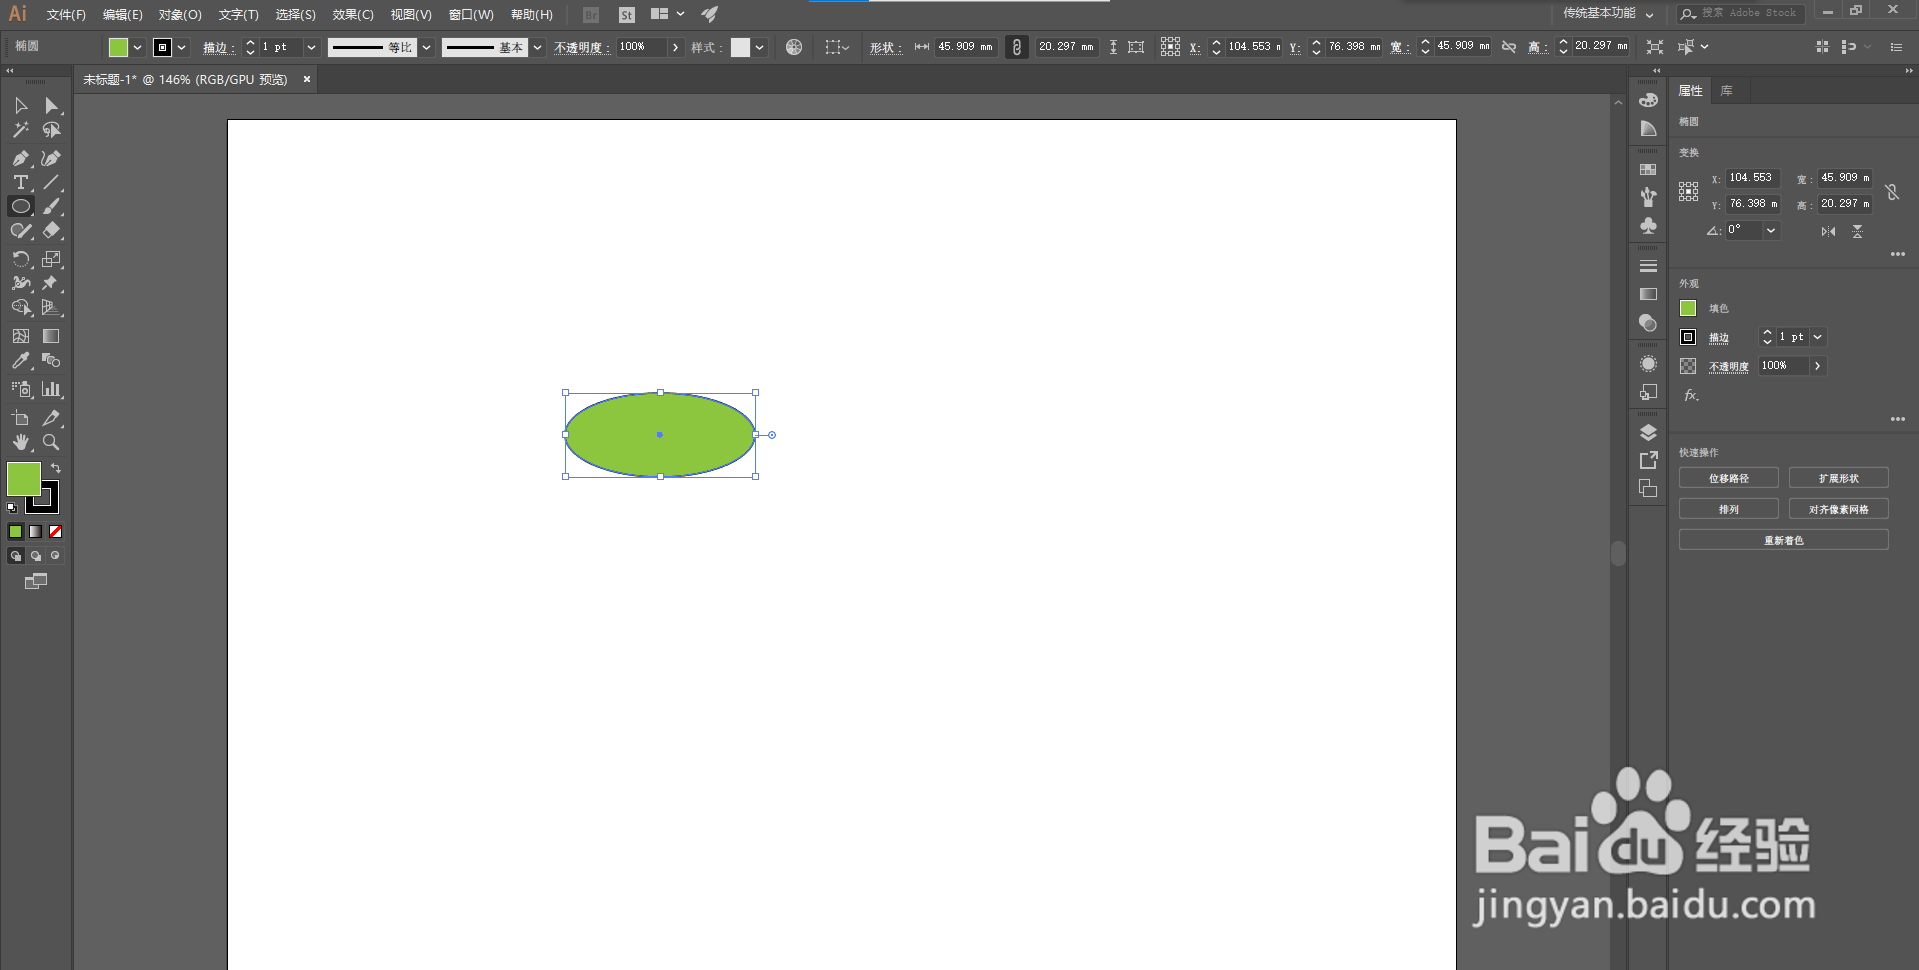Open the 等比 width profile dropdown

point(427,47)
